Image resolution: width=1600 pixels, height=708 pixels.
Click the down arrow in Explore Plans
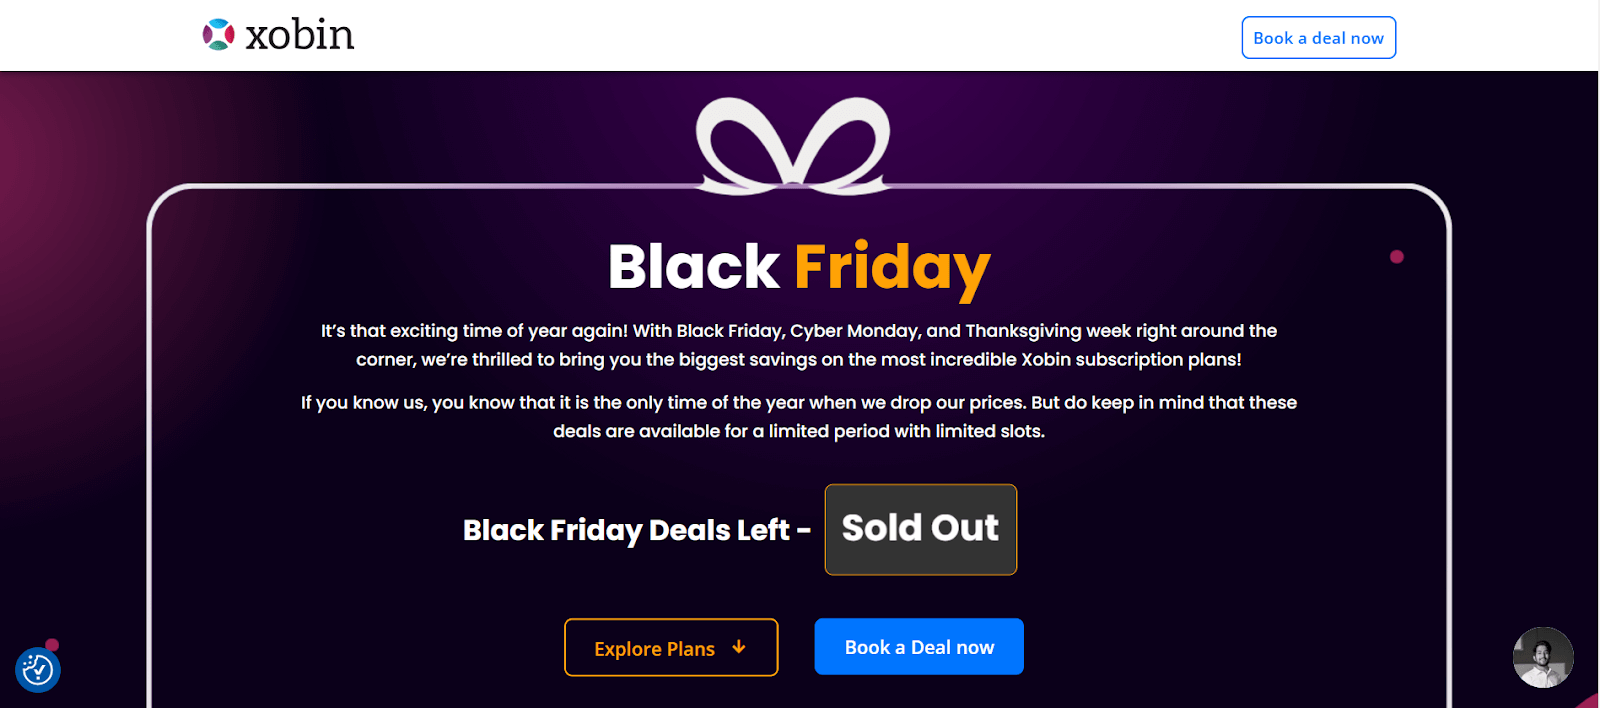click(x=739, y=647)
